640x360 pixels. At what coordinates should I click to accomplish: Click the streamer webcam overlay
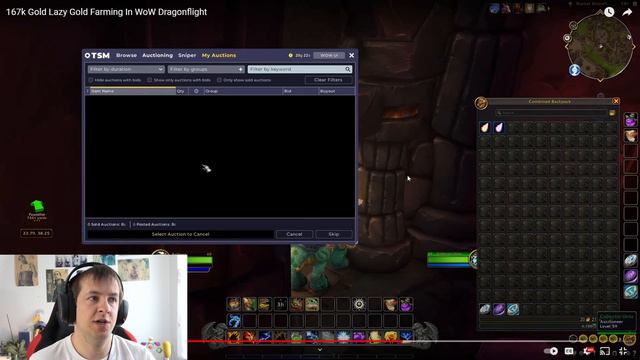tap(93, 307)
